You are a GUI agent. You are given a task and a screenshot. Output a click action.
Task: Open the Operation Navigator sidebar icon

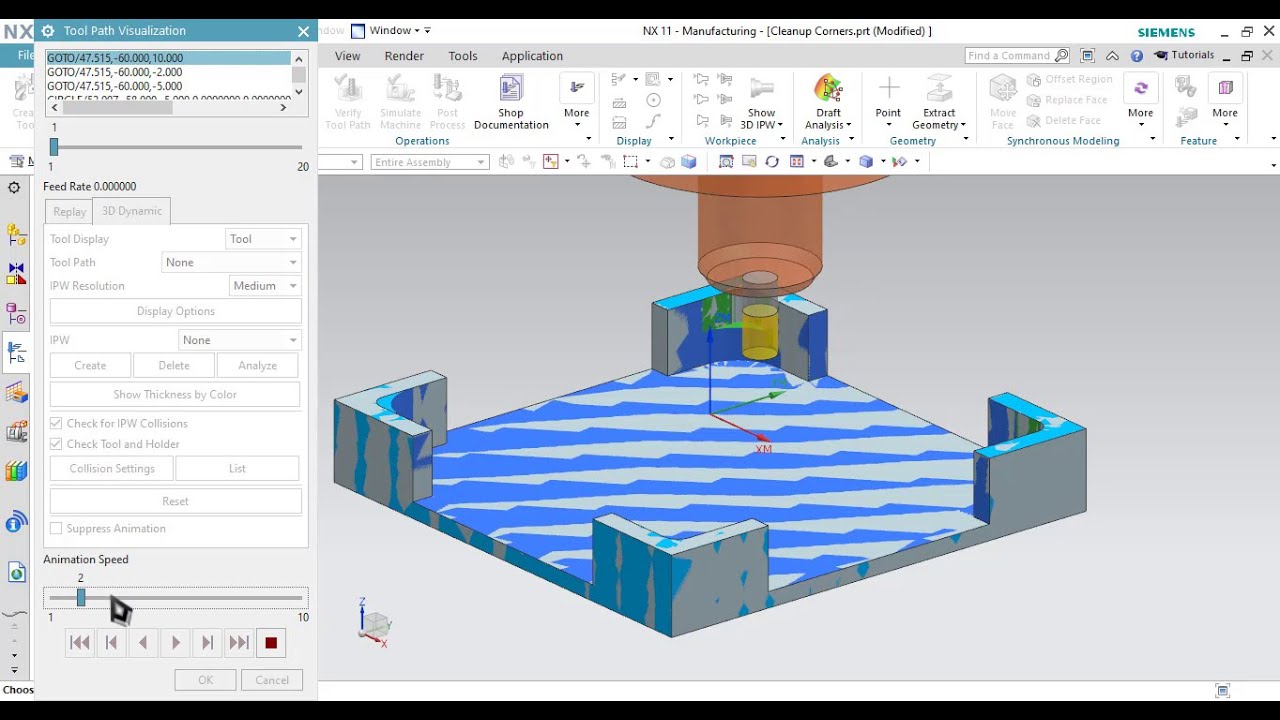(x=16, y=352)
